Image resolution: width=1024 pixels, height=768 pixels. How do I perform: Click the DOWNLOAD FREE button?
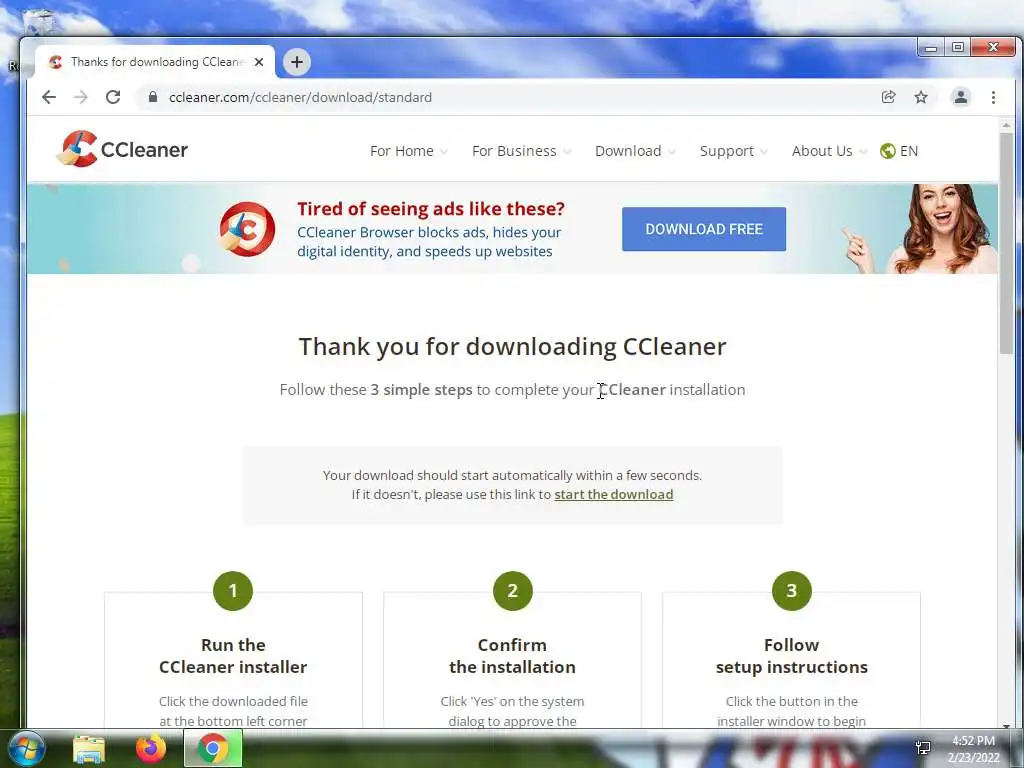[704, 229]
